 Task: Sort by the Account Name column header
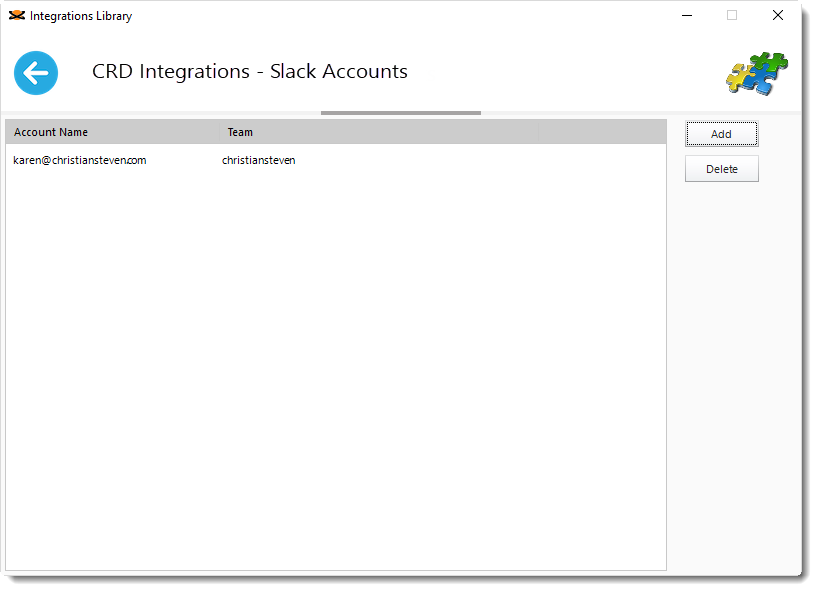[x=112, y=132]
